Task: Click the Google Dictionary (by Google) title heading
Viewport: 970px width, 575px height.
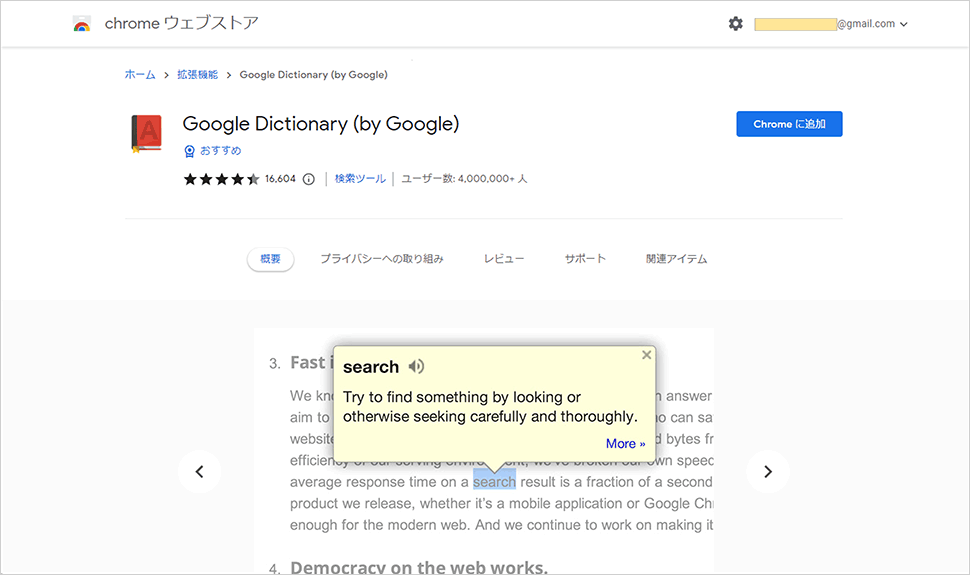Action: 320,124
